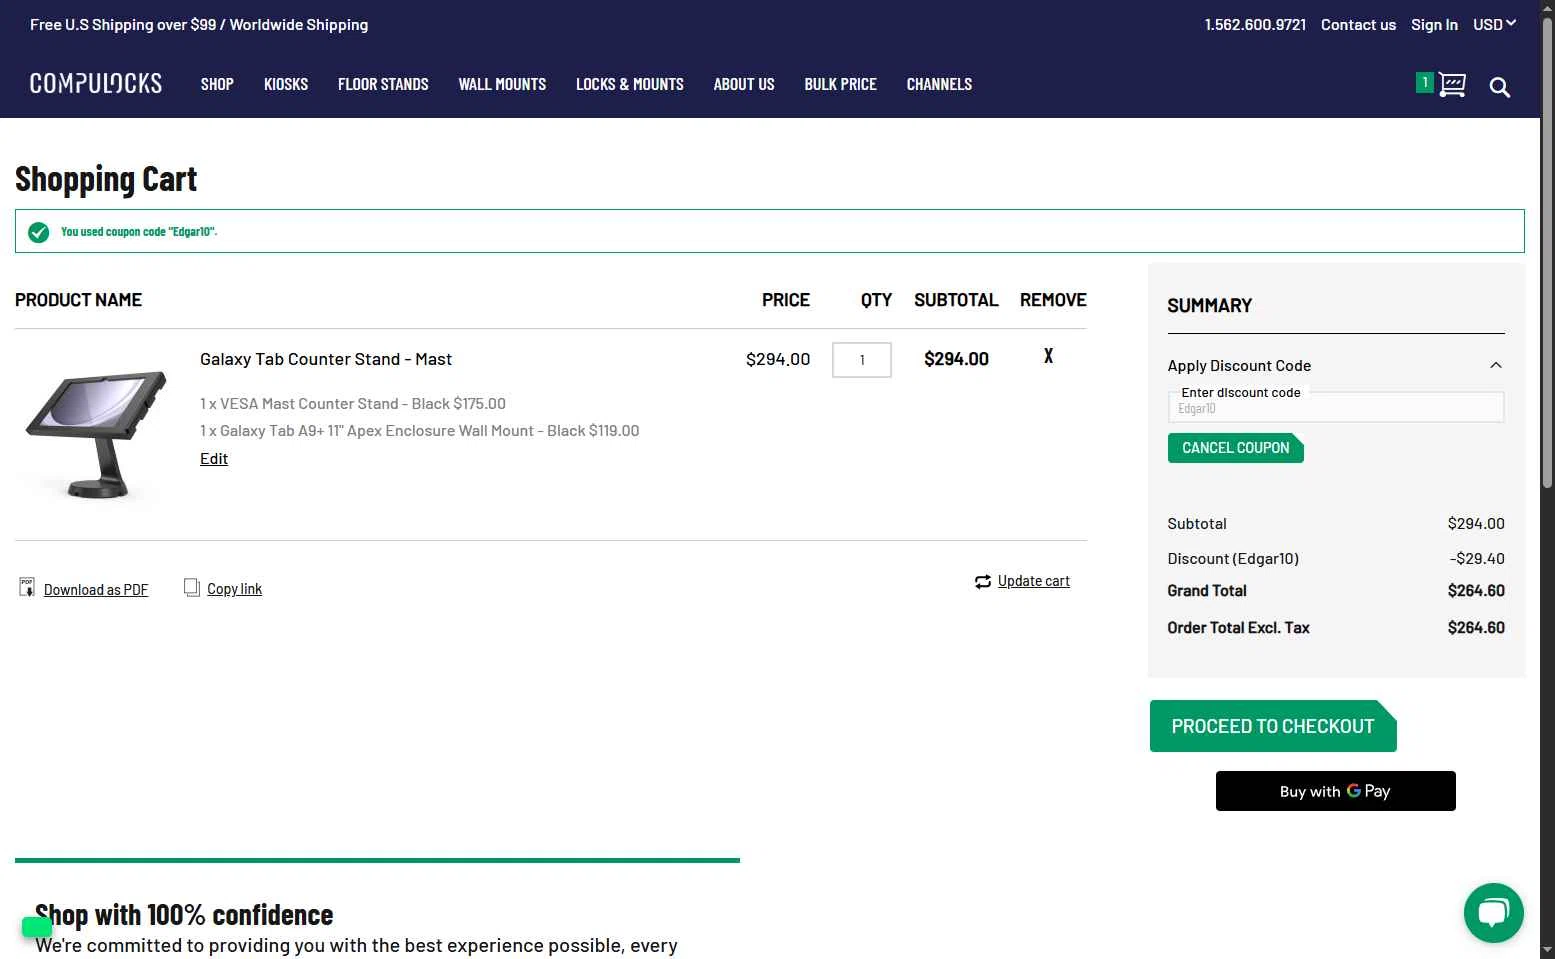Open Galaxy Tab Counter Stand - Mast product
Image resolution: width=1555 pixels, height=959 pixels.
coord(326,359)
